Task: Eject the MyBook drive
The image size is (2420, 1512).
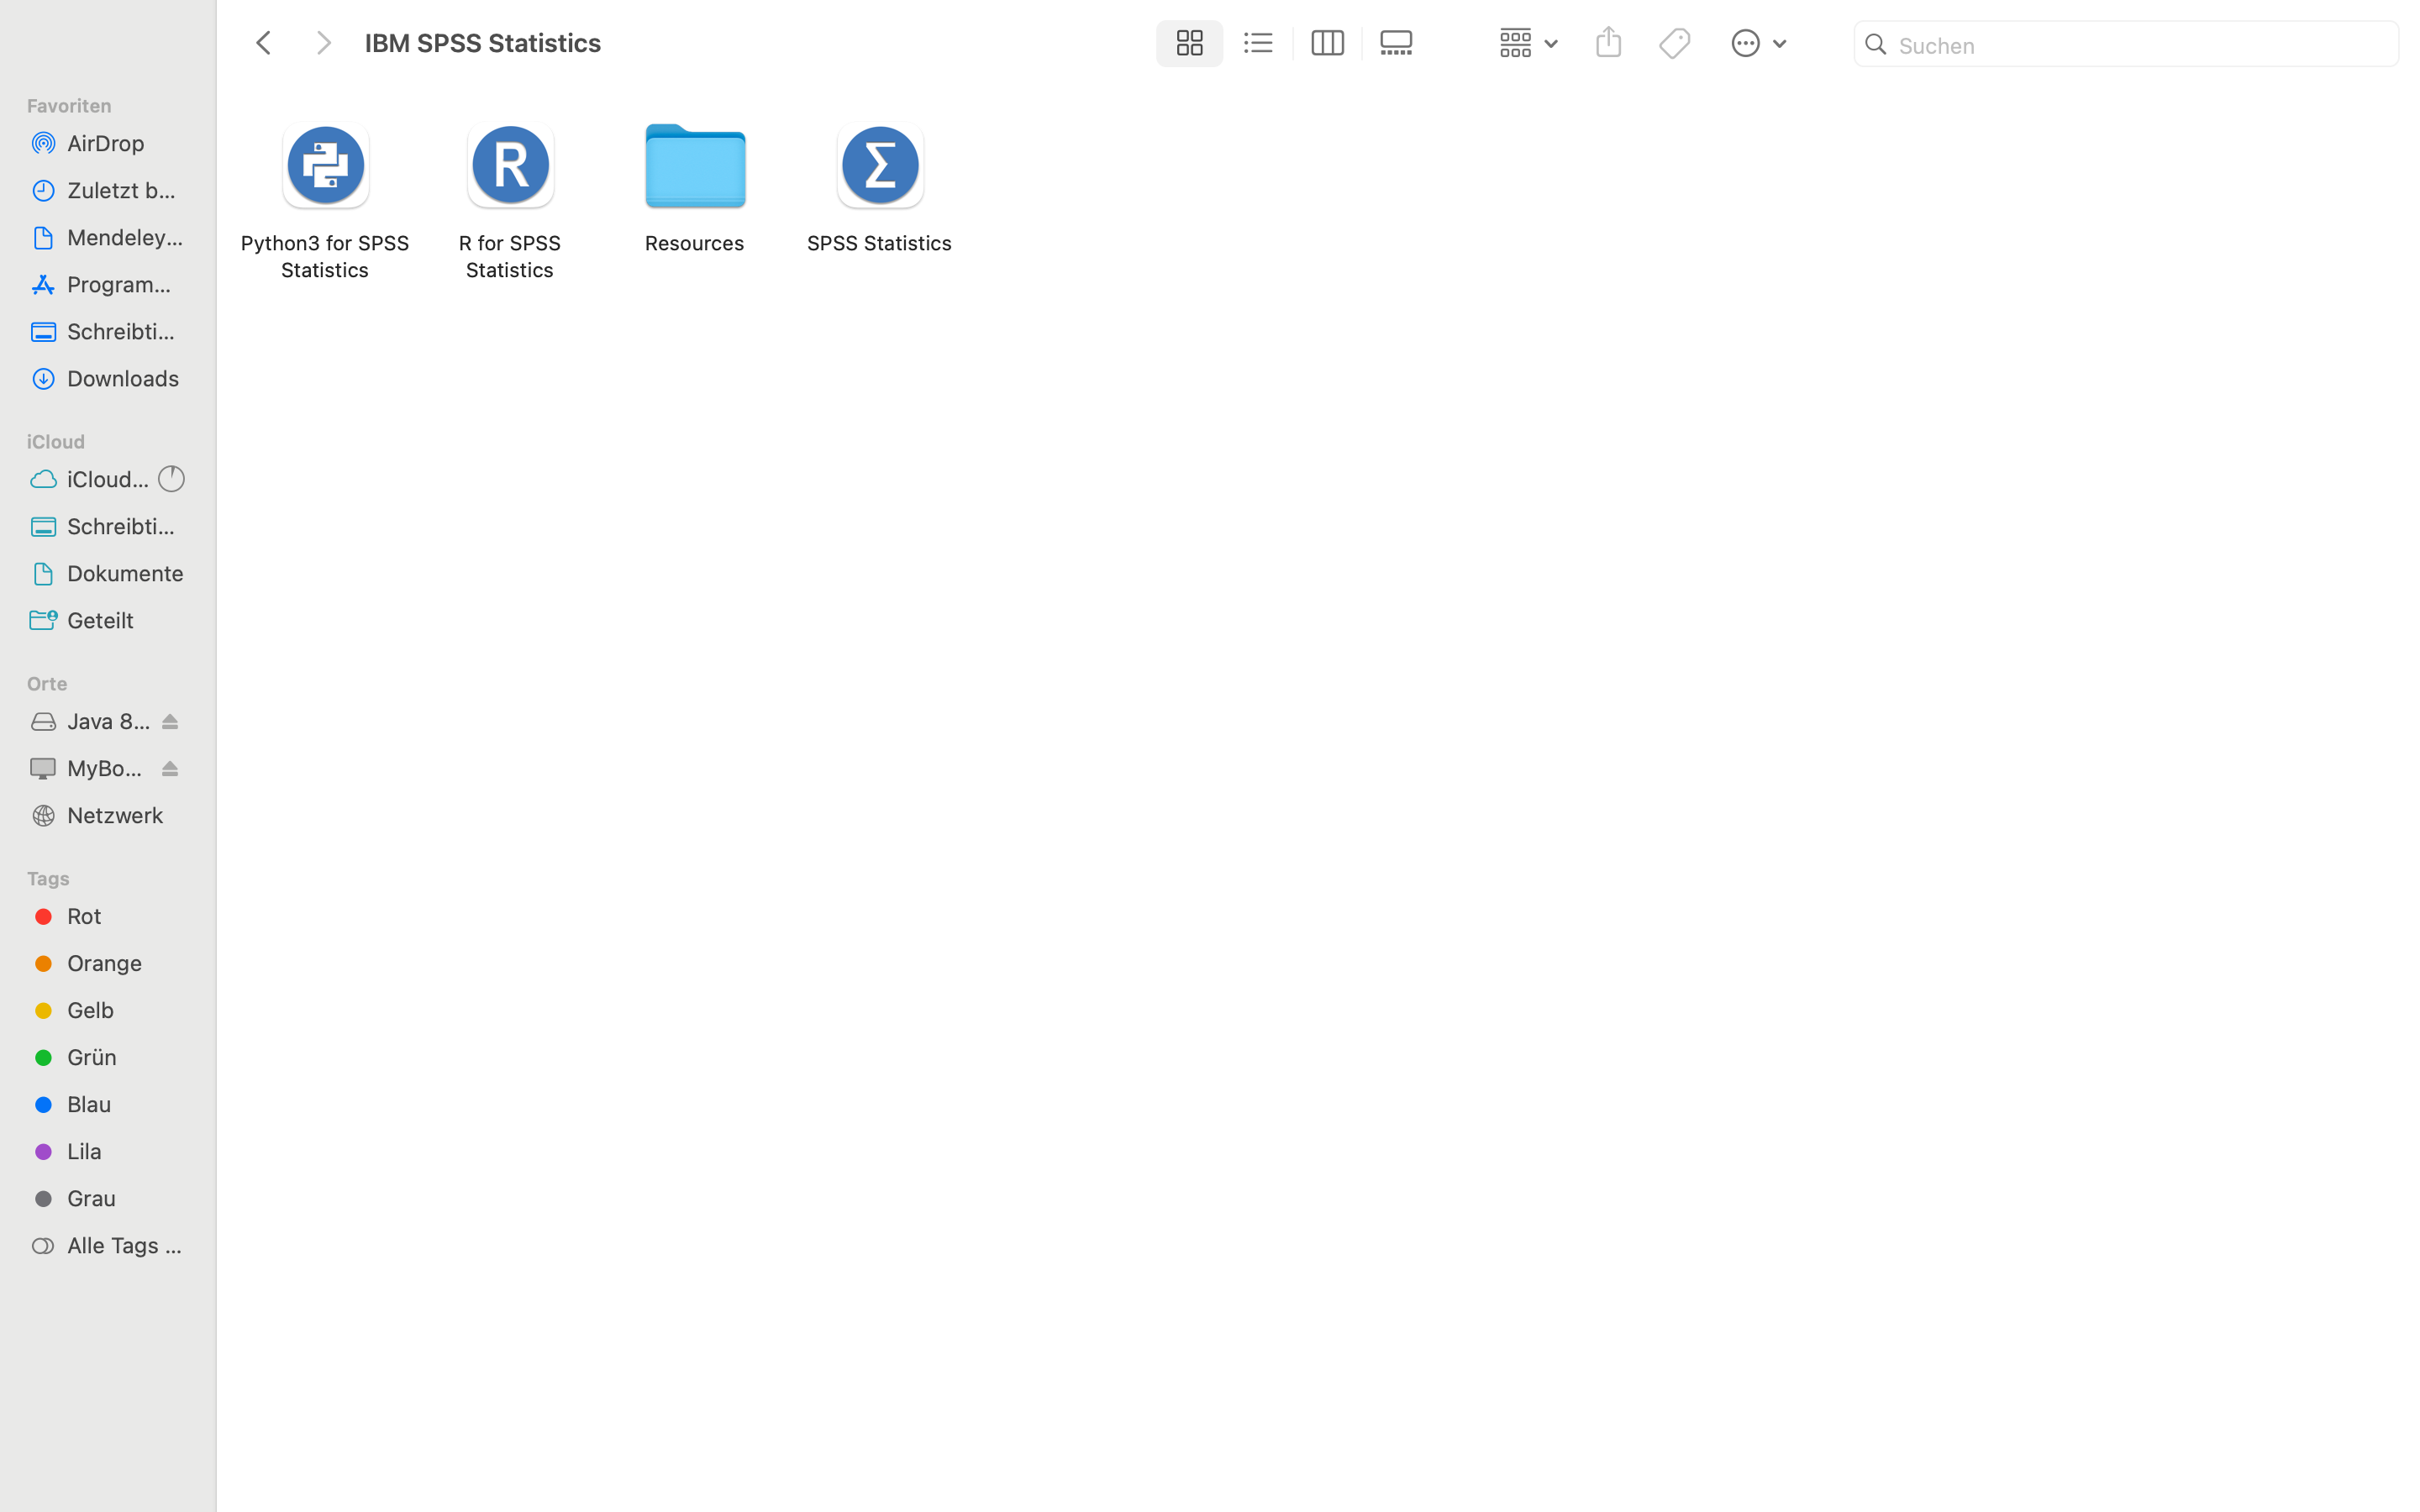Action: pos(170,768)
